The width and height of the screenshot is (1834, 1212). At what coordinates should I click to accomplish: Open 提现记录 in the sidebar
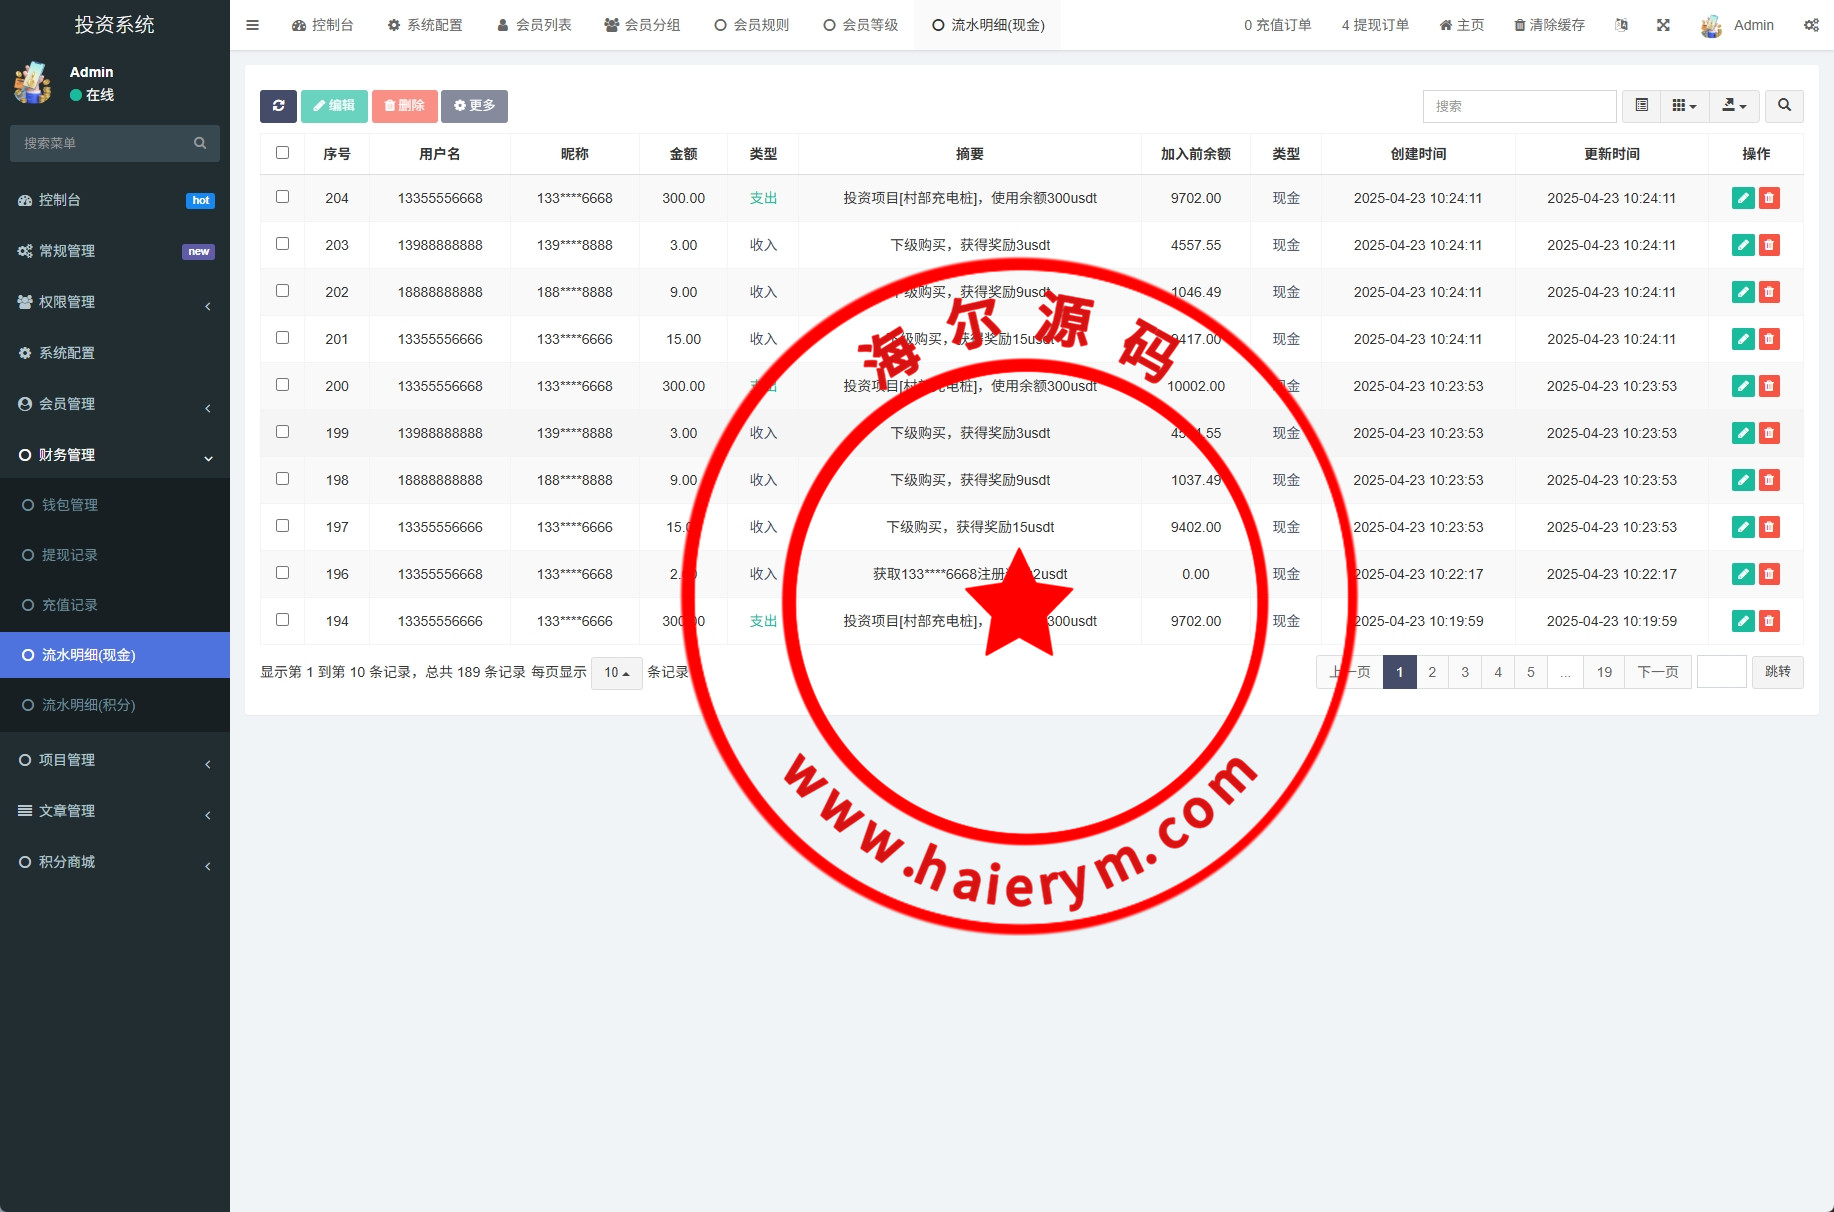point(70,555)
